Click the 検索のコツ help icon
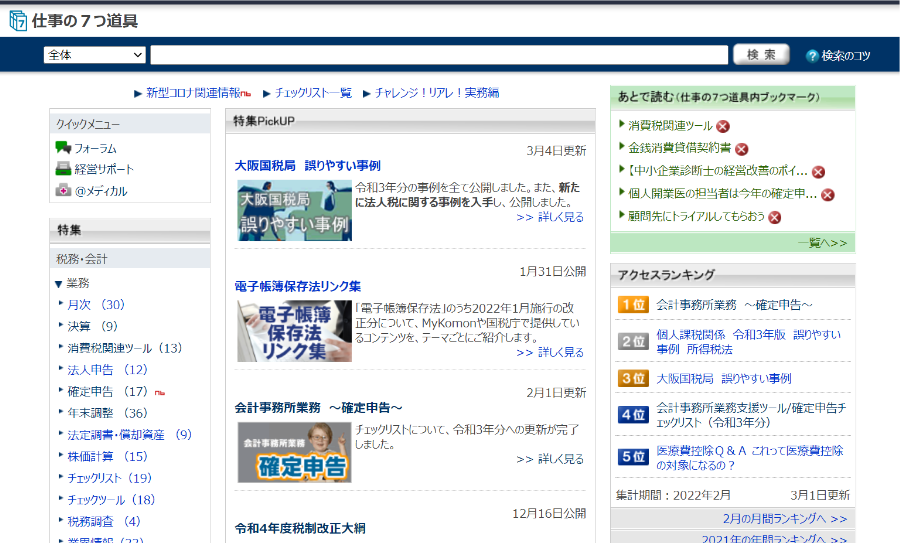This screenshot has height=543, width=900. tap(812, 56)
